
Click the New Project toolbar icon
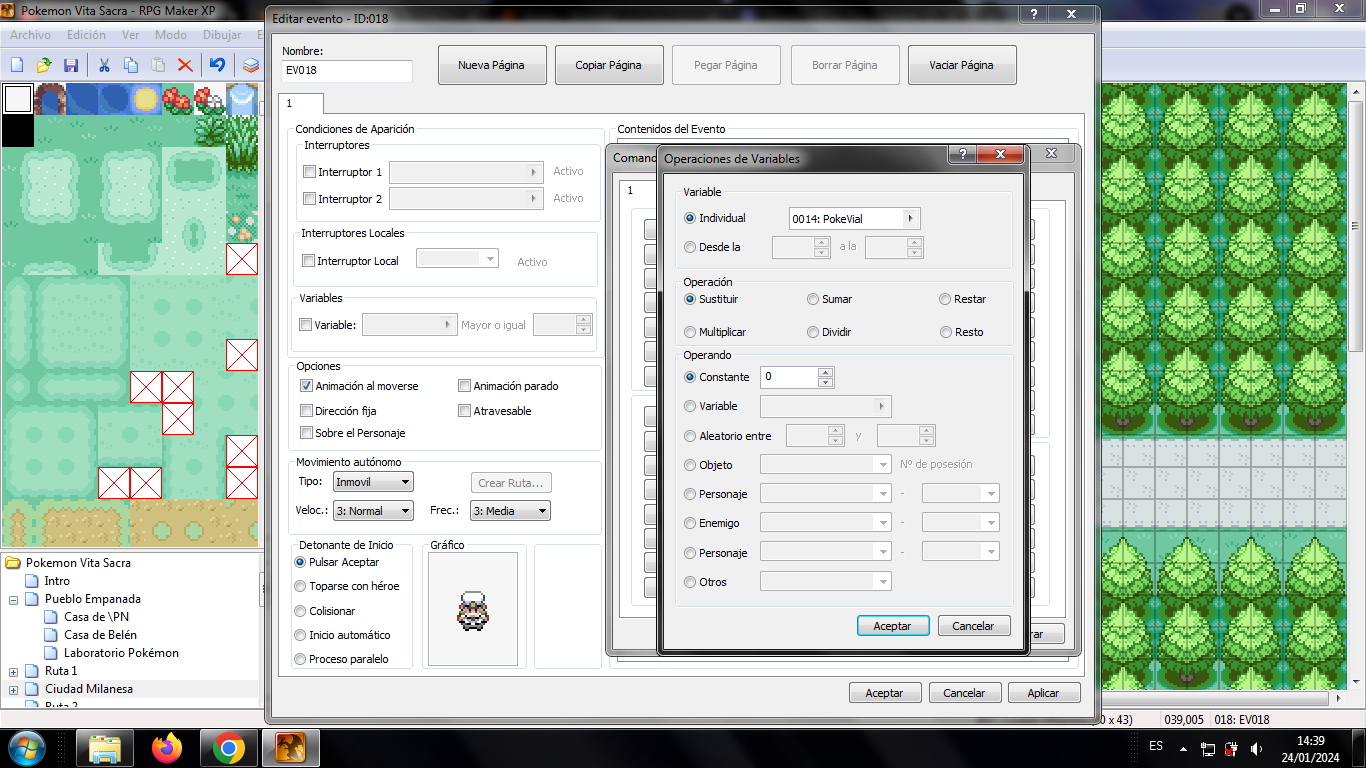[x=17, y=65]
